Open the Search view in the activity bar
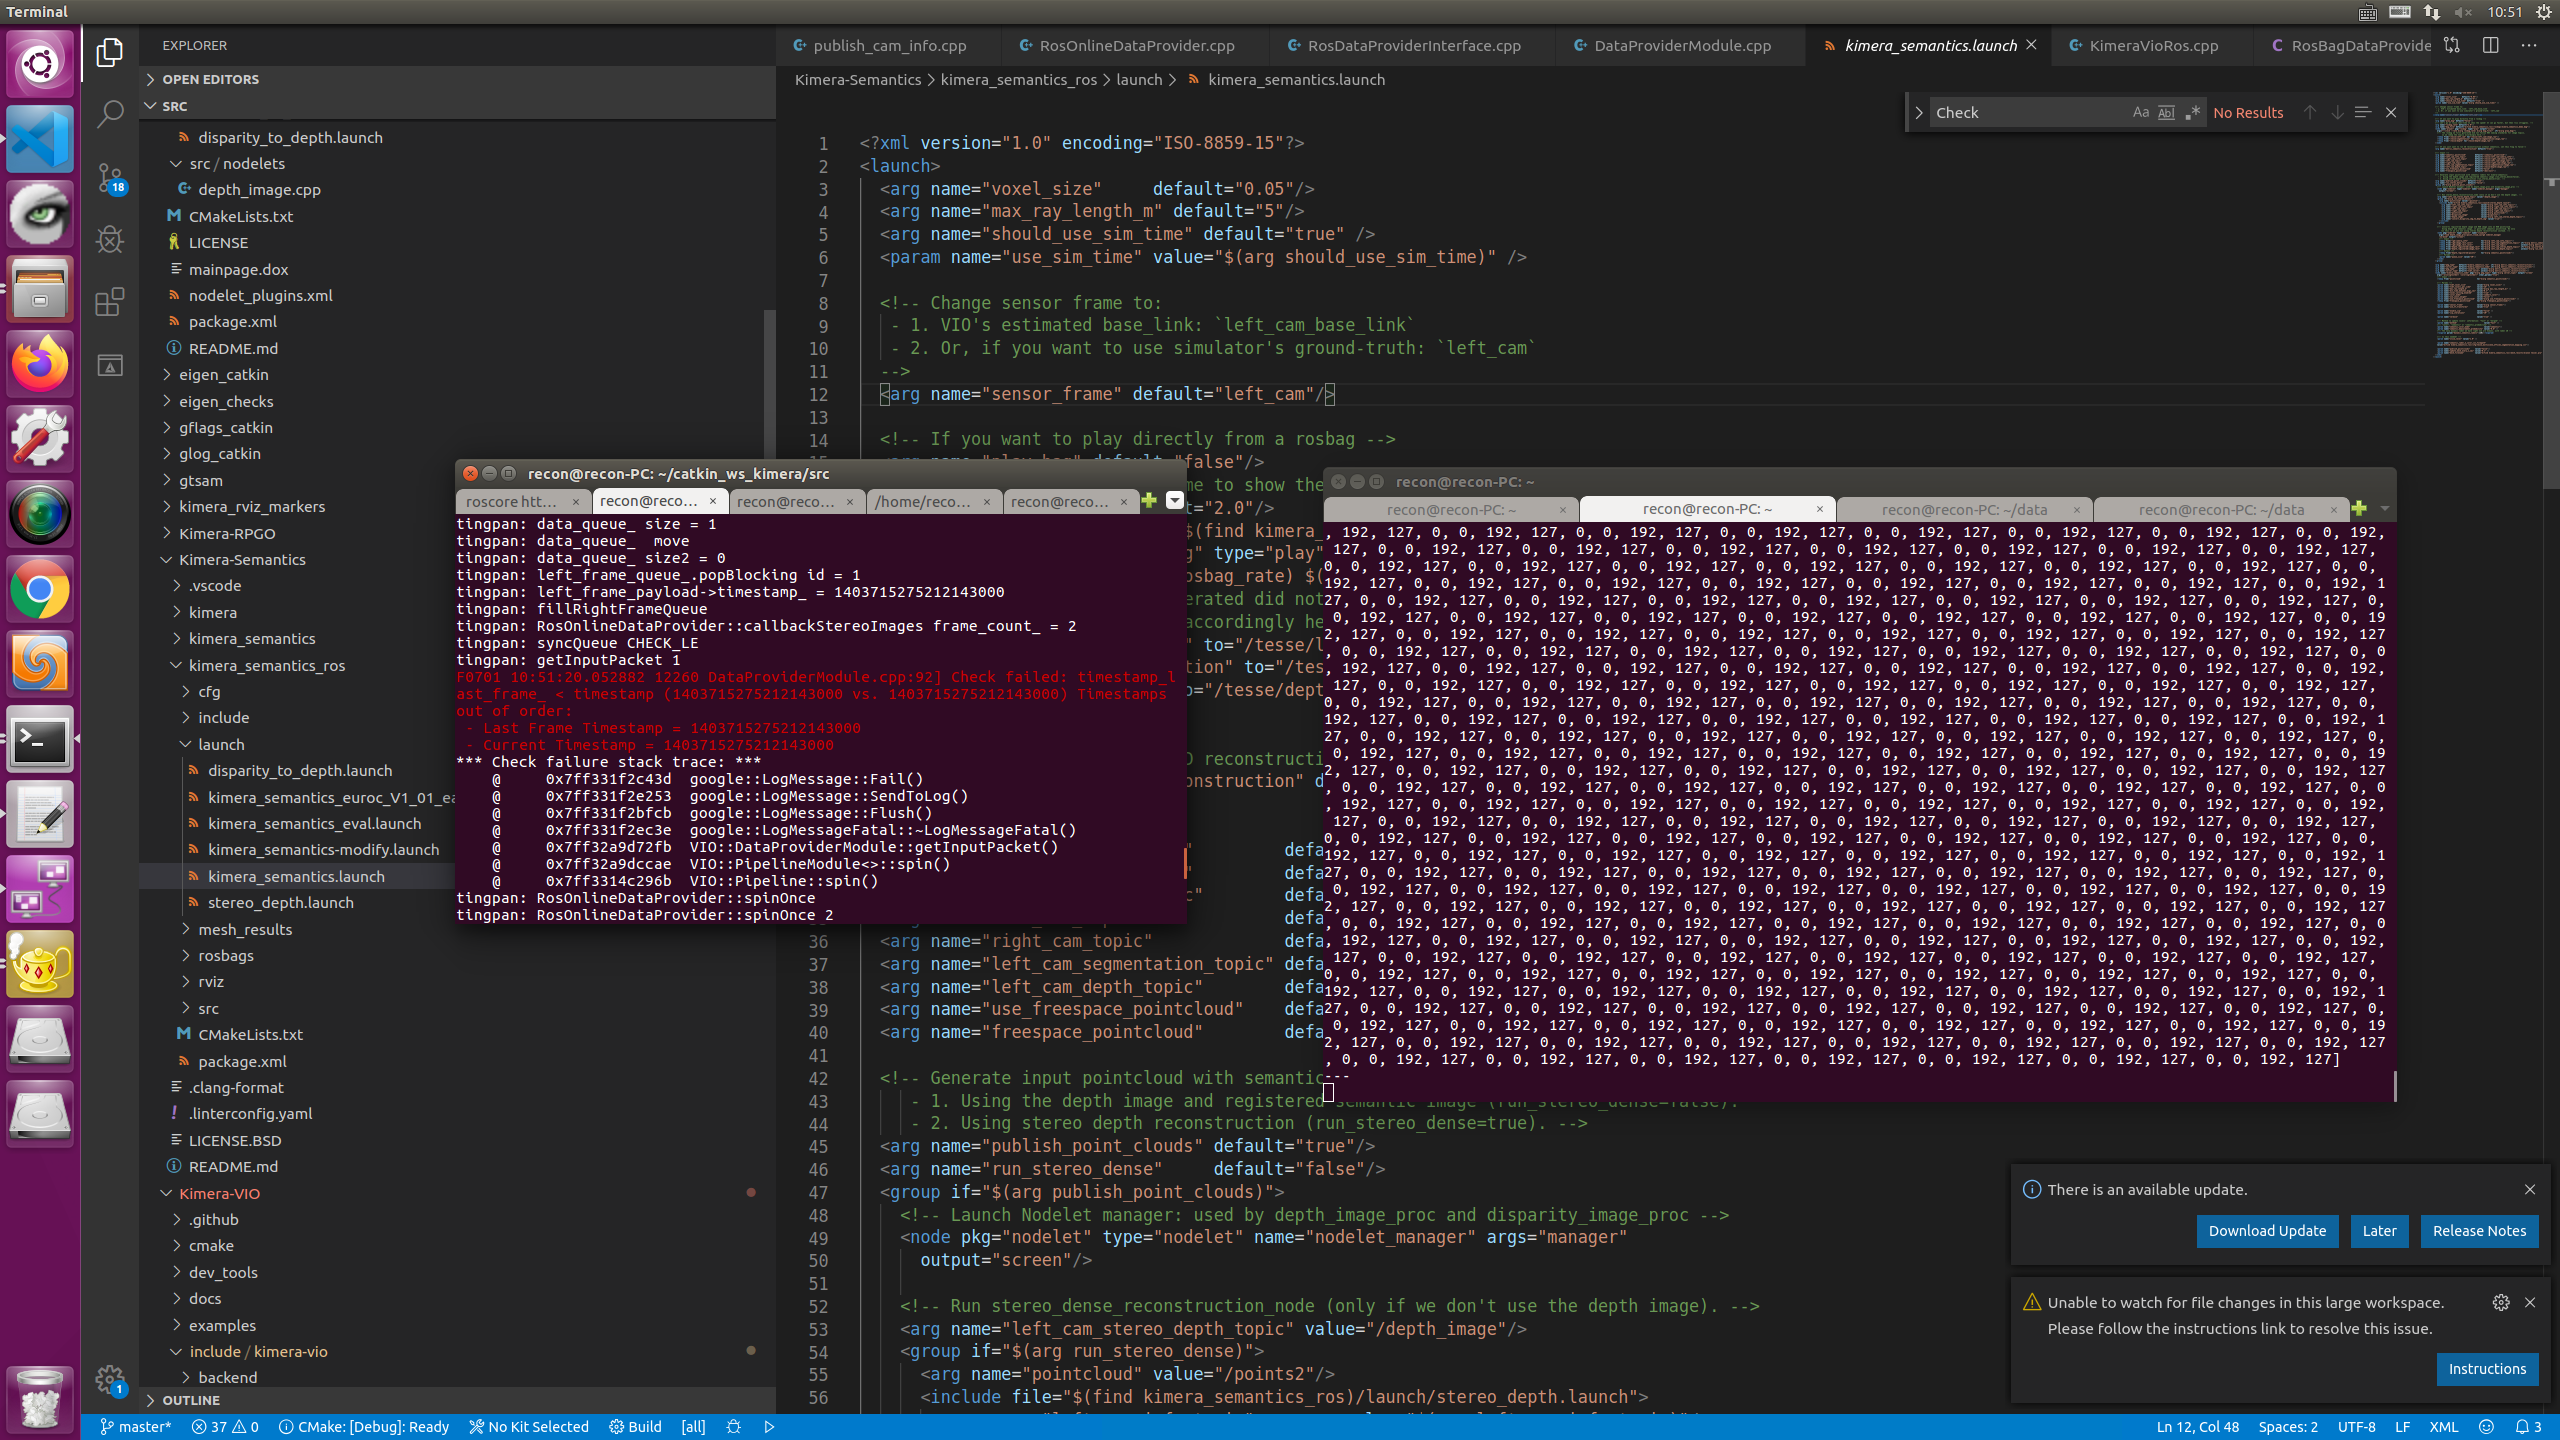 click(110, 113)
